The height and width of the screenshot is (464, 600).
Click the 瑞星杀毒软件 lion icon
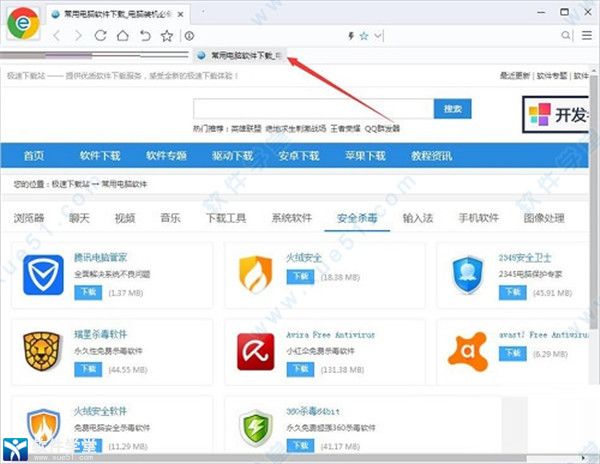[x=41, y=351]
